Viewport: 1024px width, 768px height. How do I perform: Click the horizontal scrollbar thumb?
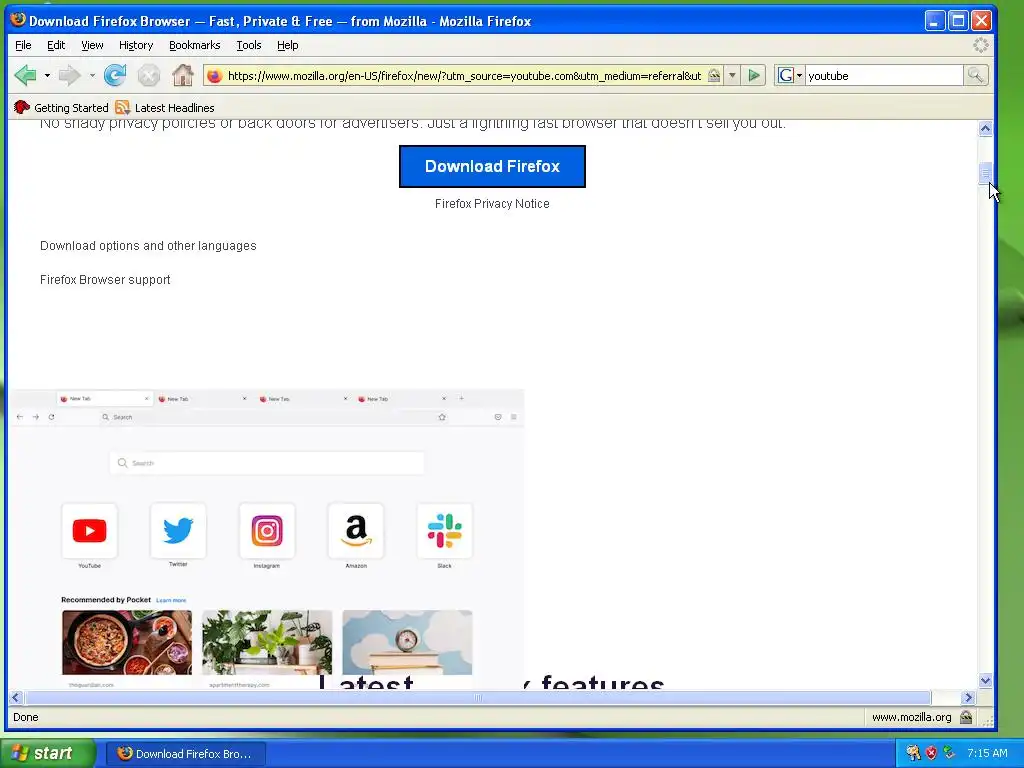478,697
